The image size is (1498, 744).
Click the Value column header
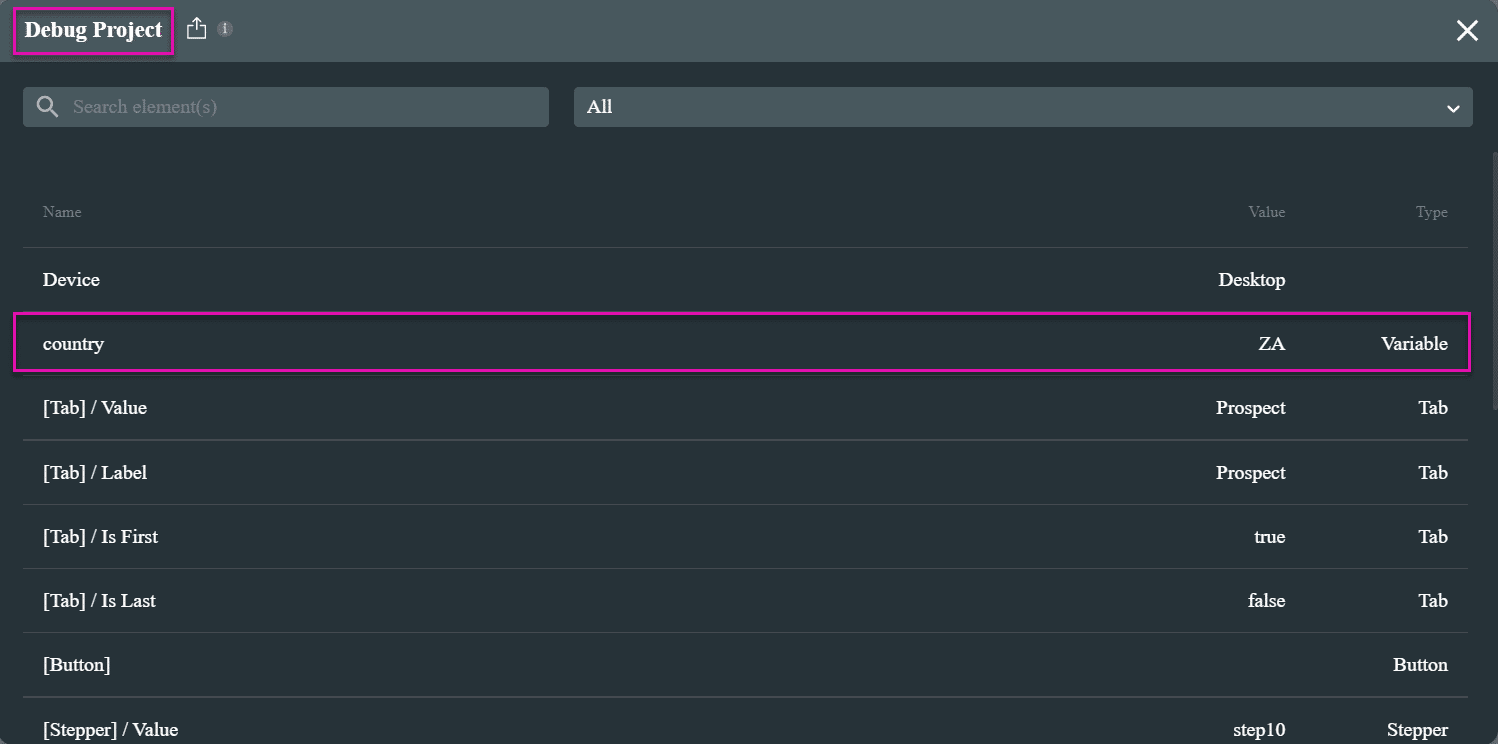(x=1266, y=212)
